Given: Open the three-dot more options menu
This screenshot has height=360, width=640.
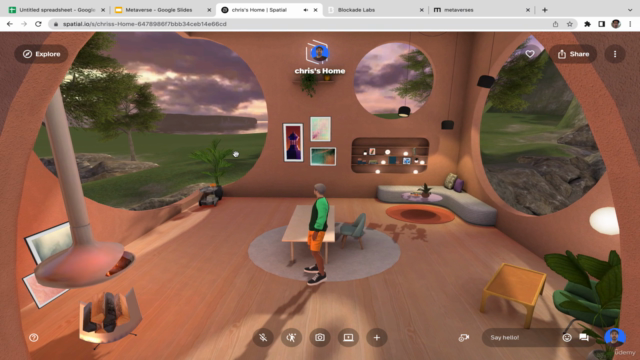Looking at the screenshot, I should pyautogui.click(x=615, y=54).
